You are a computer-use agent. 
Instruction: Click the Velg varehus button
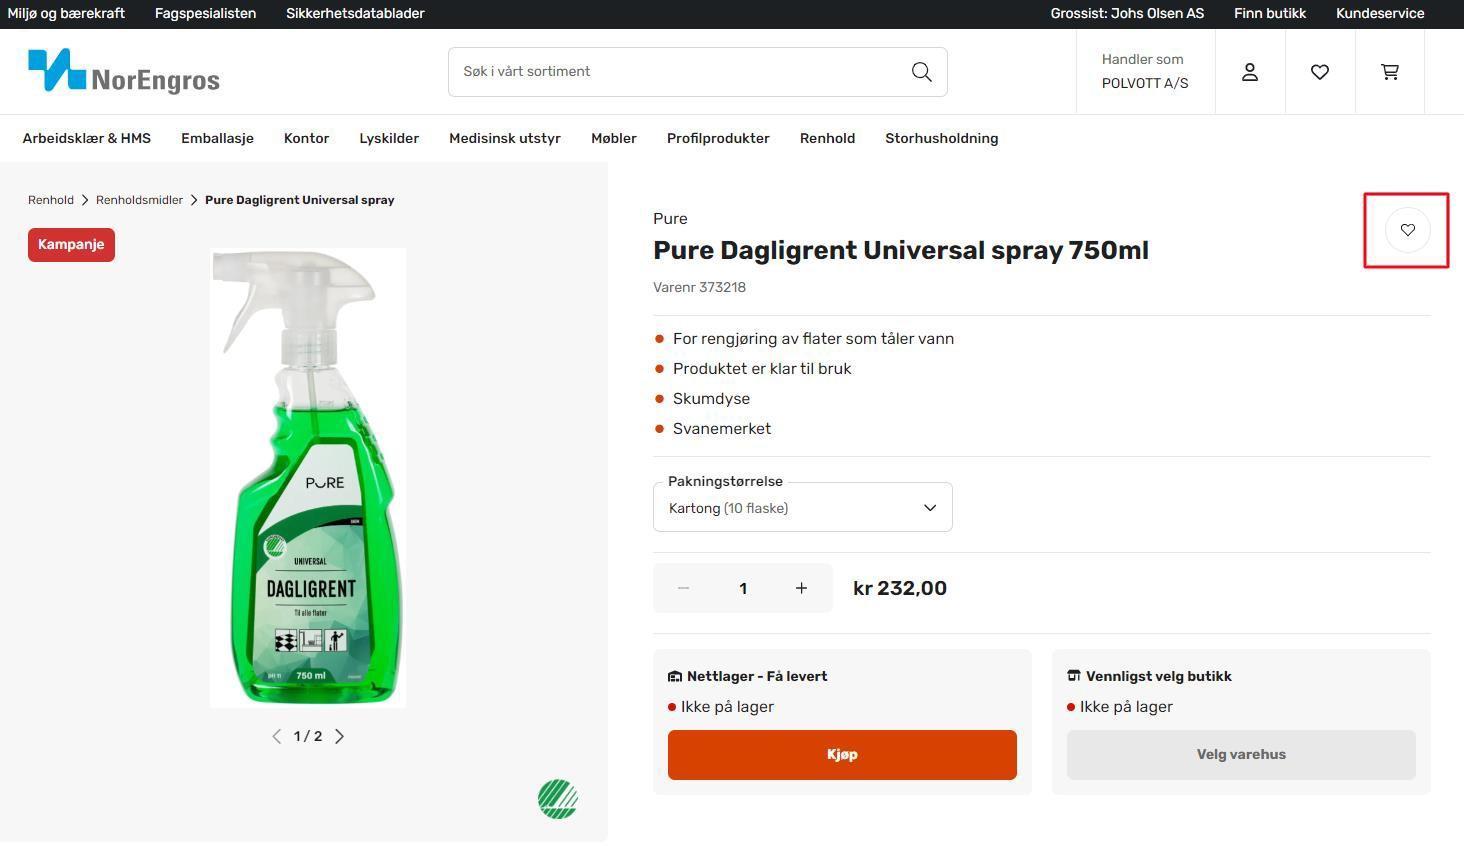coord(1241,755)
